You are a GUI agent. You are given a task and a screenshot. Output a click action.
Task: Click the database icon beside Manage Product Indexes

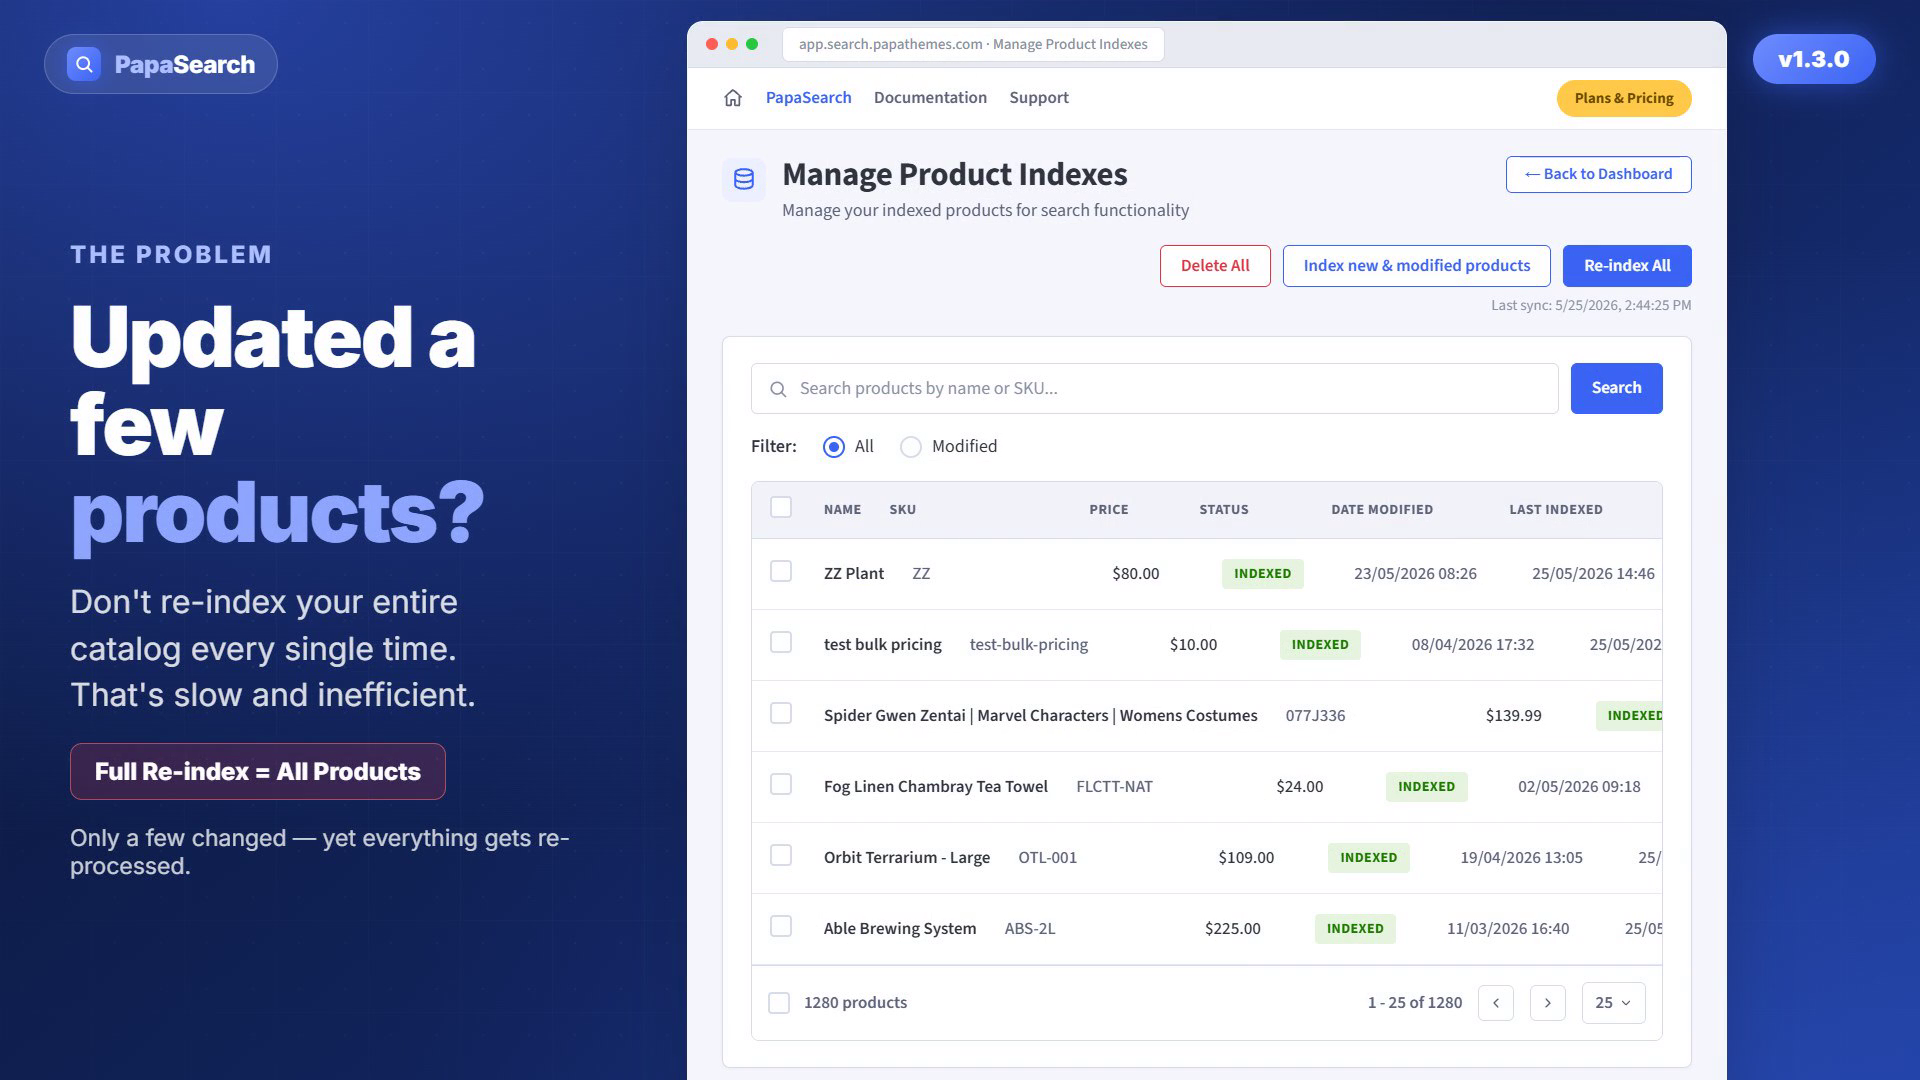pyautogui.click(x=744, y=180)
